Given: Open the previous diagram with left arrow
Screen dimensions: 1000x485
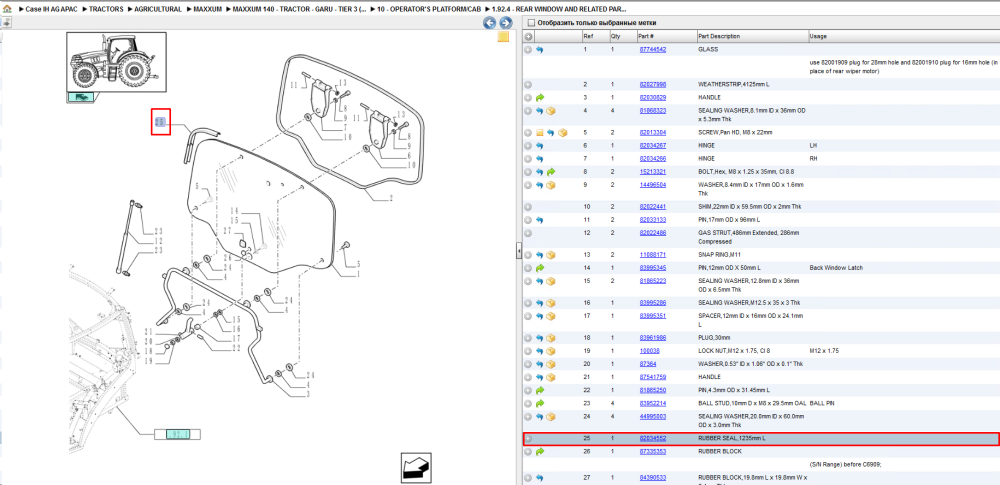Looking at the screenshot, I should (489, 24).
